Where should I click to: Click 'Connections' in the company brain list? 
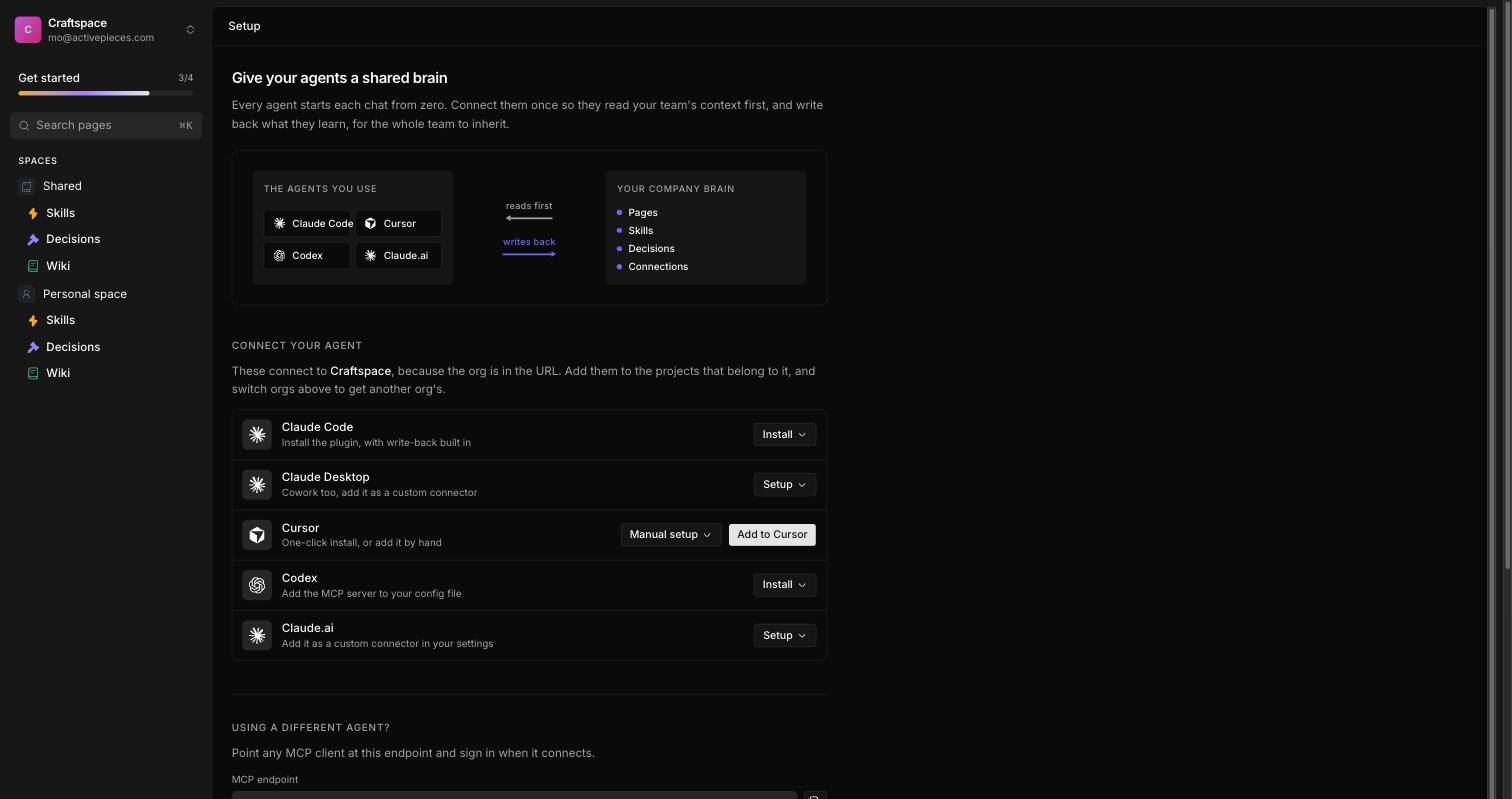tap(658, 266)
